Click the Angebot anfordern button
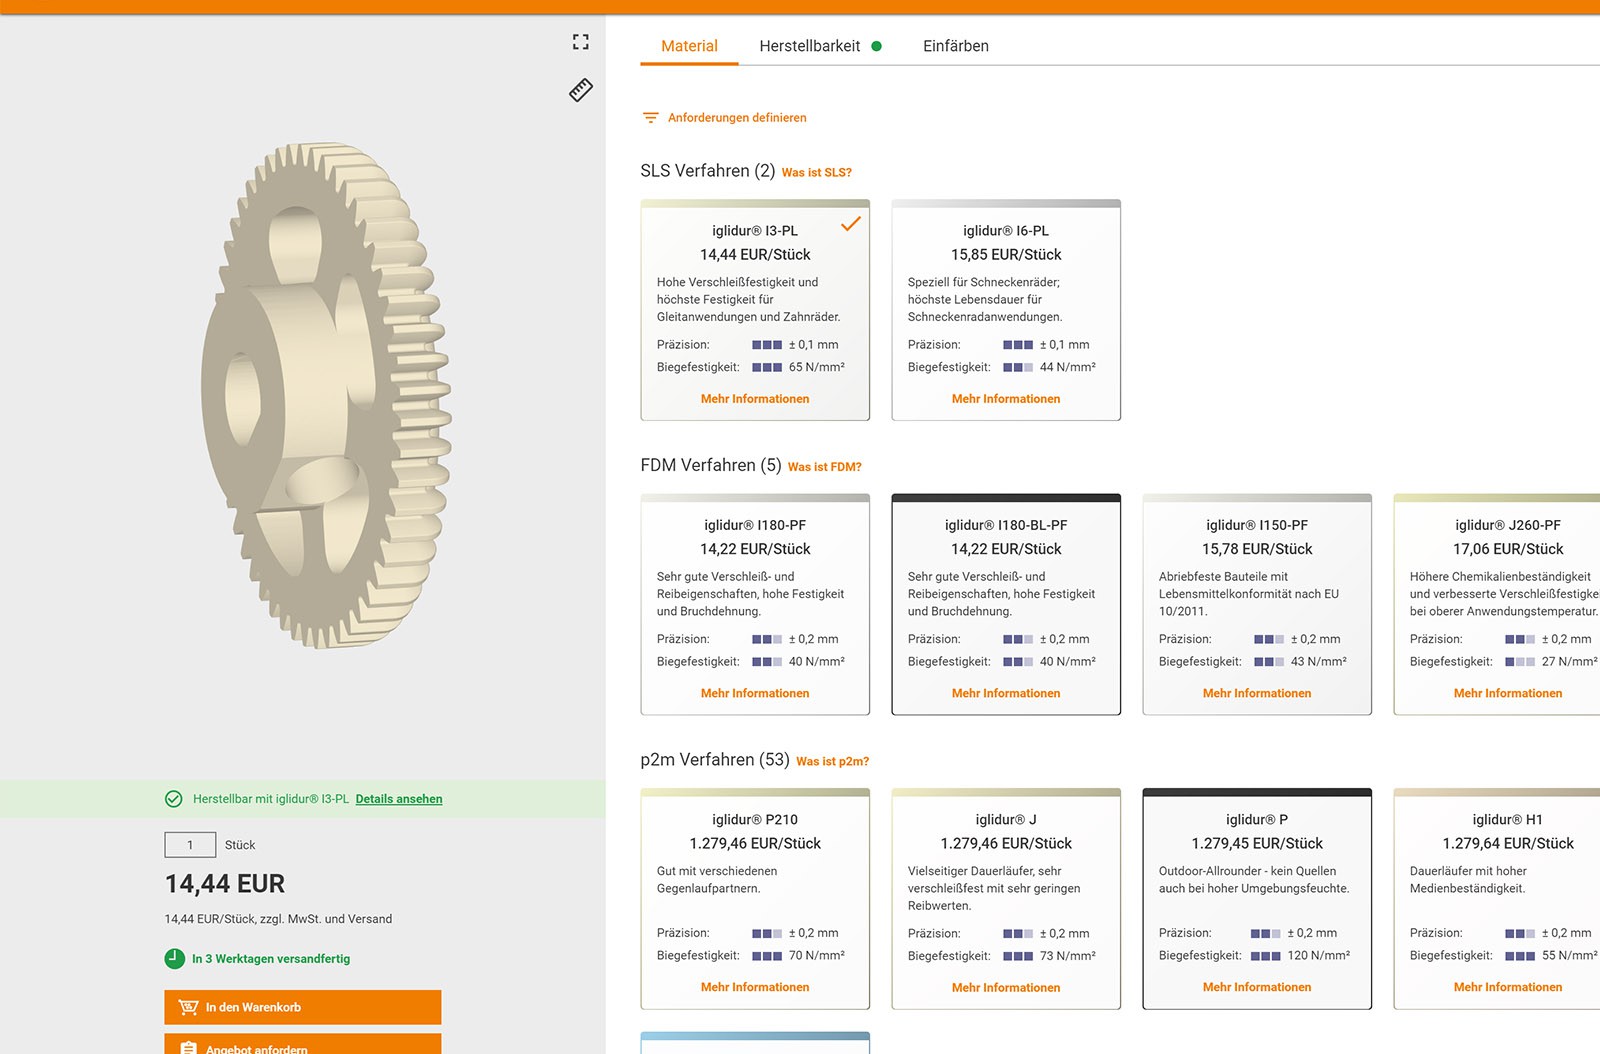This screenshot has width=1600, height=1054. [303, 1044]
